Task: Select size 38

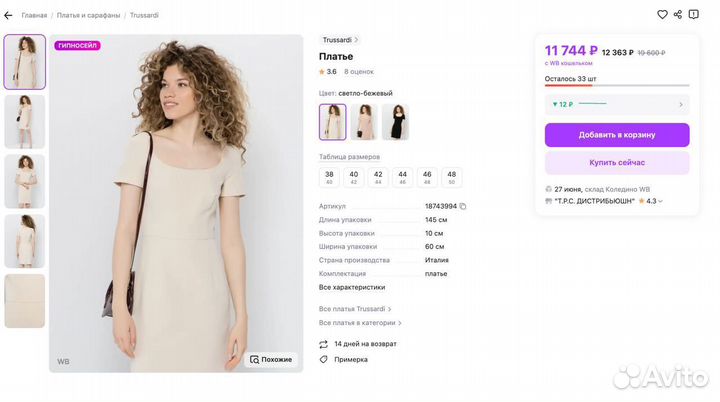Action: (329, 177)
